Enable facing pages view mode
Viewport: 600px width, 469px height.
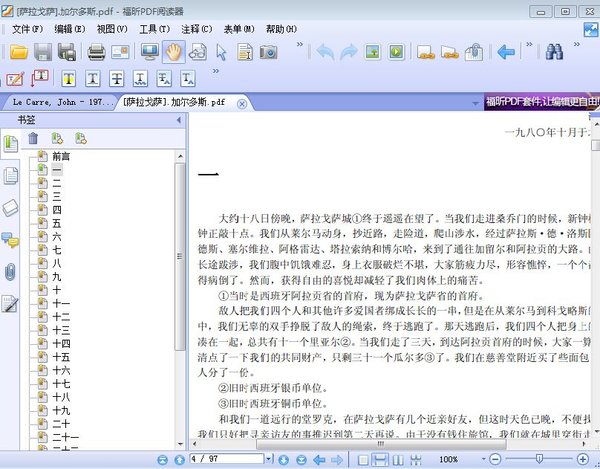click(x=398, y=459)
